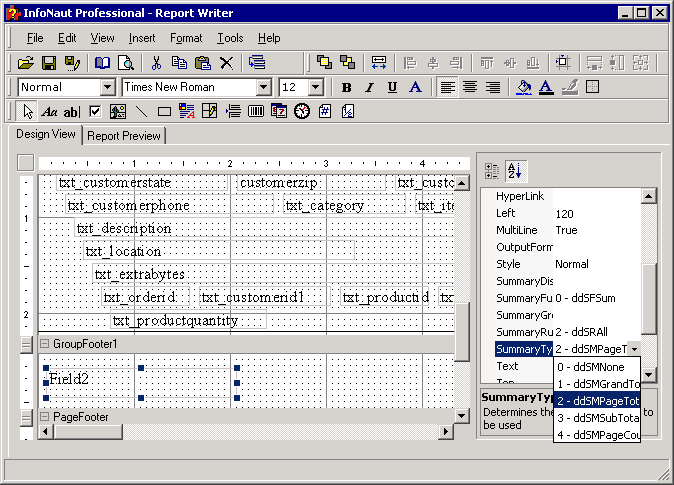Select the picture control tool
Screen dimensions: 674x485
[118, 112]
